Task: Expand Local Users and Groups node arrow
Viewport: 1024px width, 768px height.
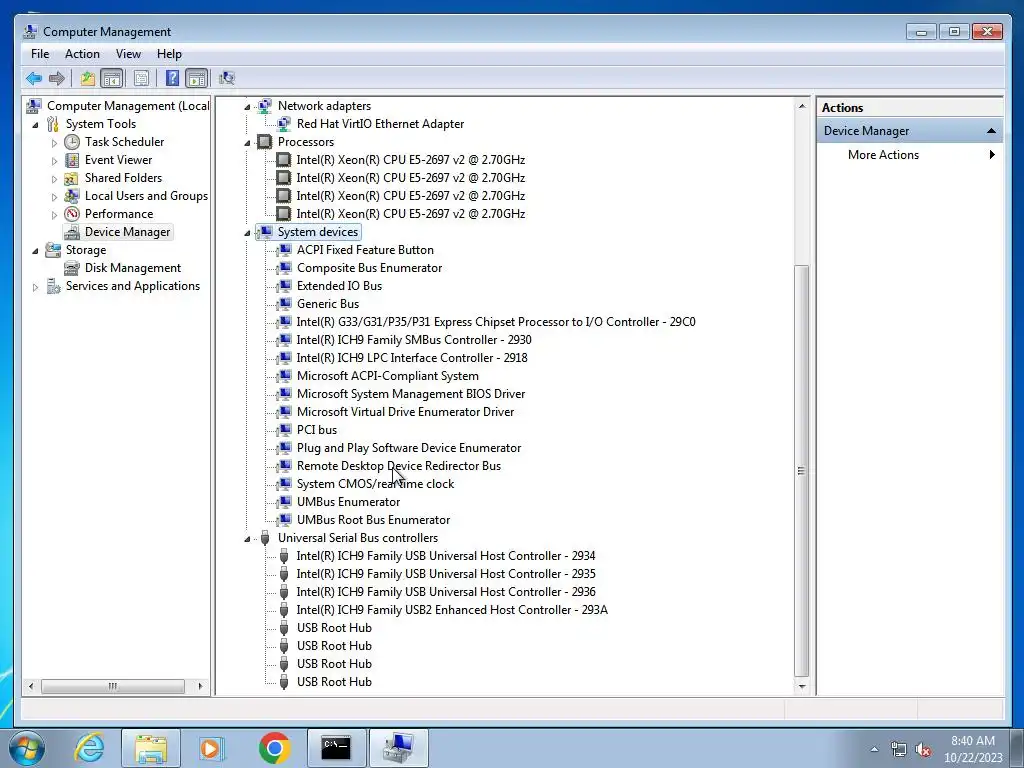Action: click(54, 197)
